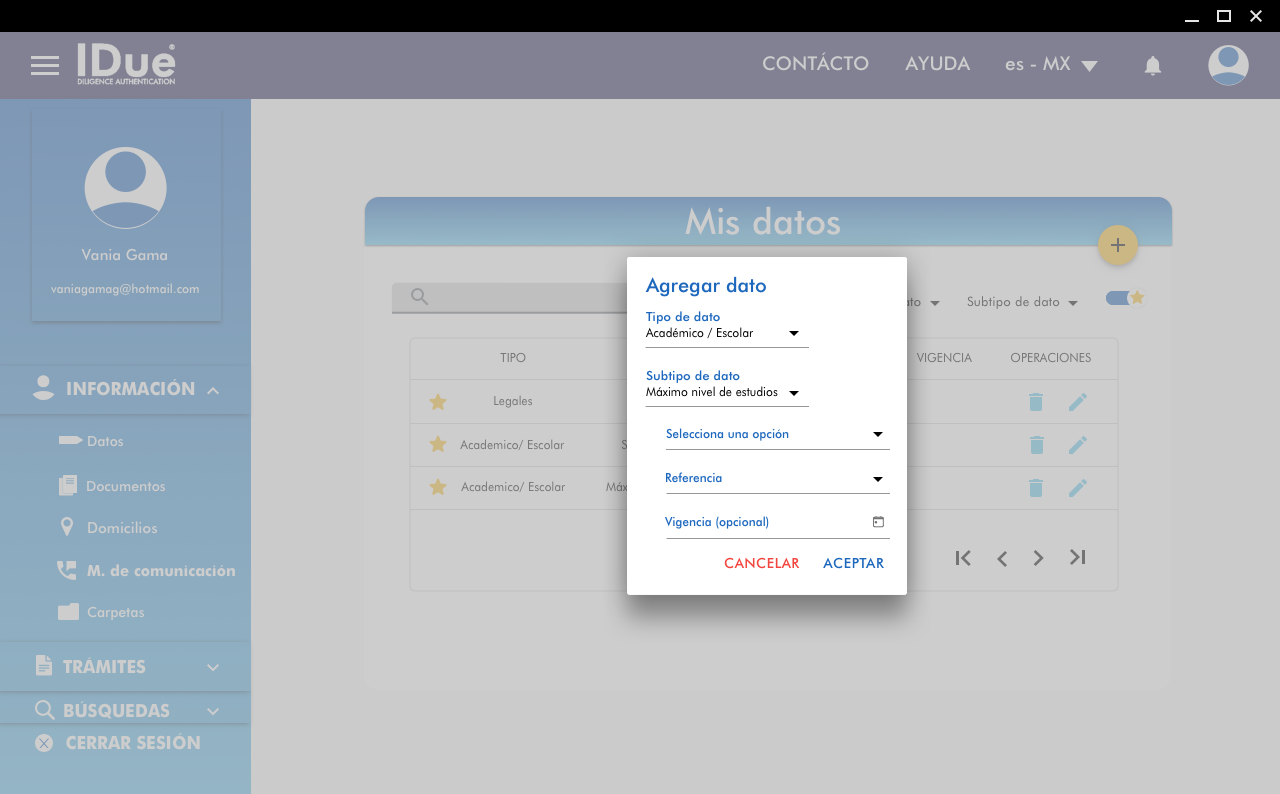
Task: Jump to the first page of table
Action: (x=963, y=558)
